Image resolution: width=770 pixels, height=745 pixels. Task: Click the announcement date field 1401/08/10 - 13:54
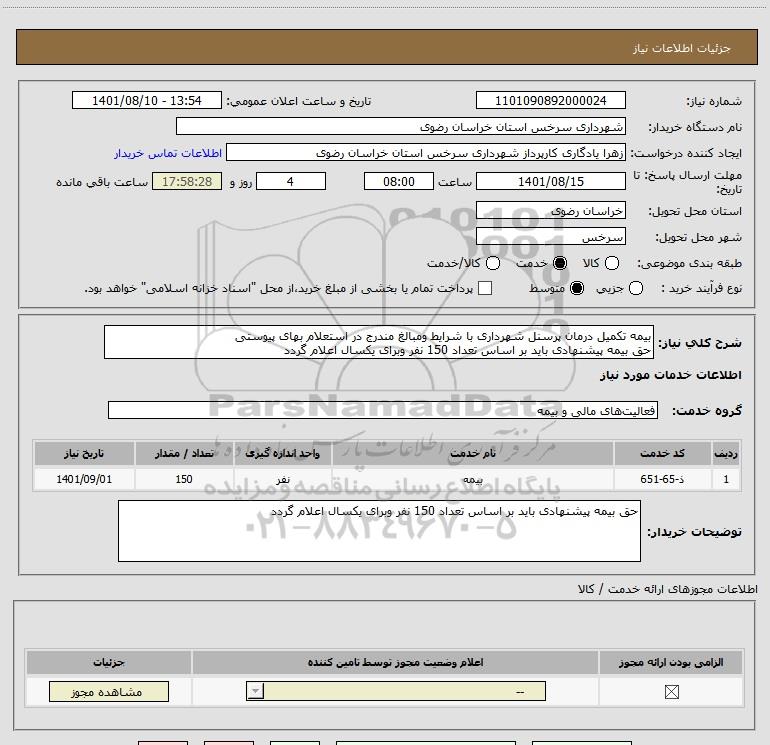point(147,100)
